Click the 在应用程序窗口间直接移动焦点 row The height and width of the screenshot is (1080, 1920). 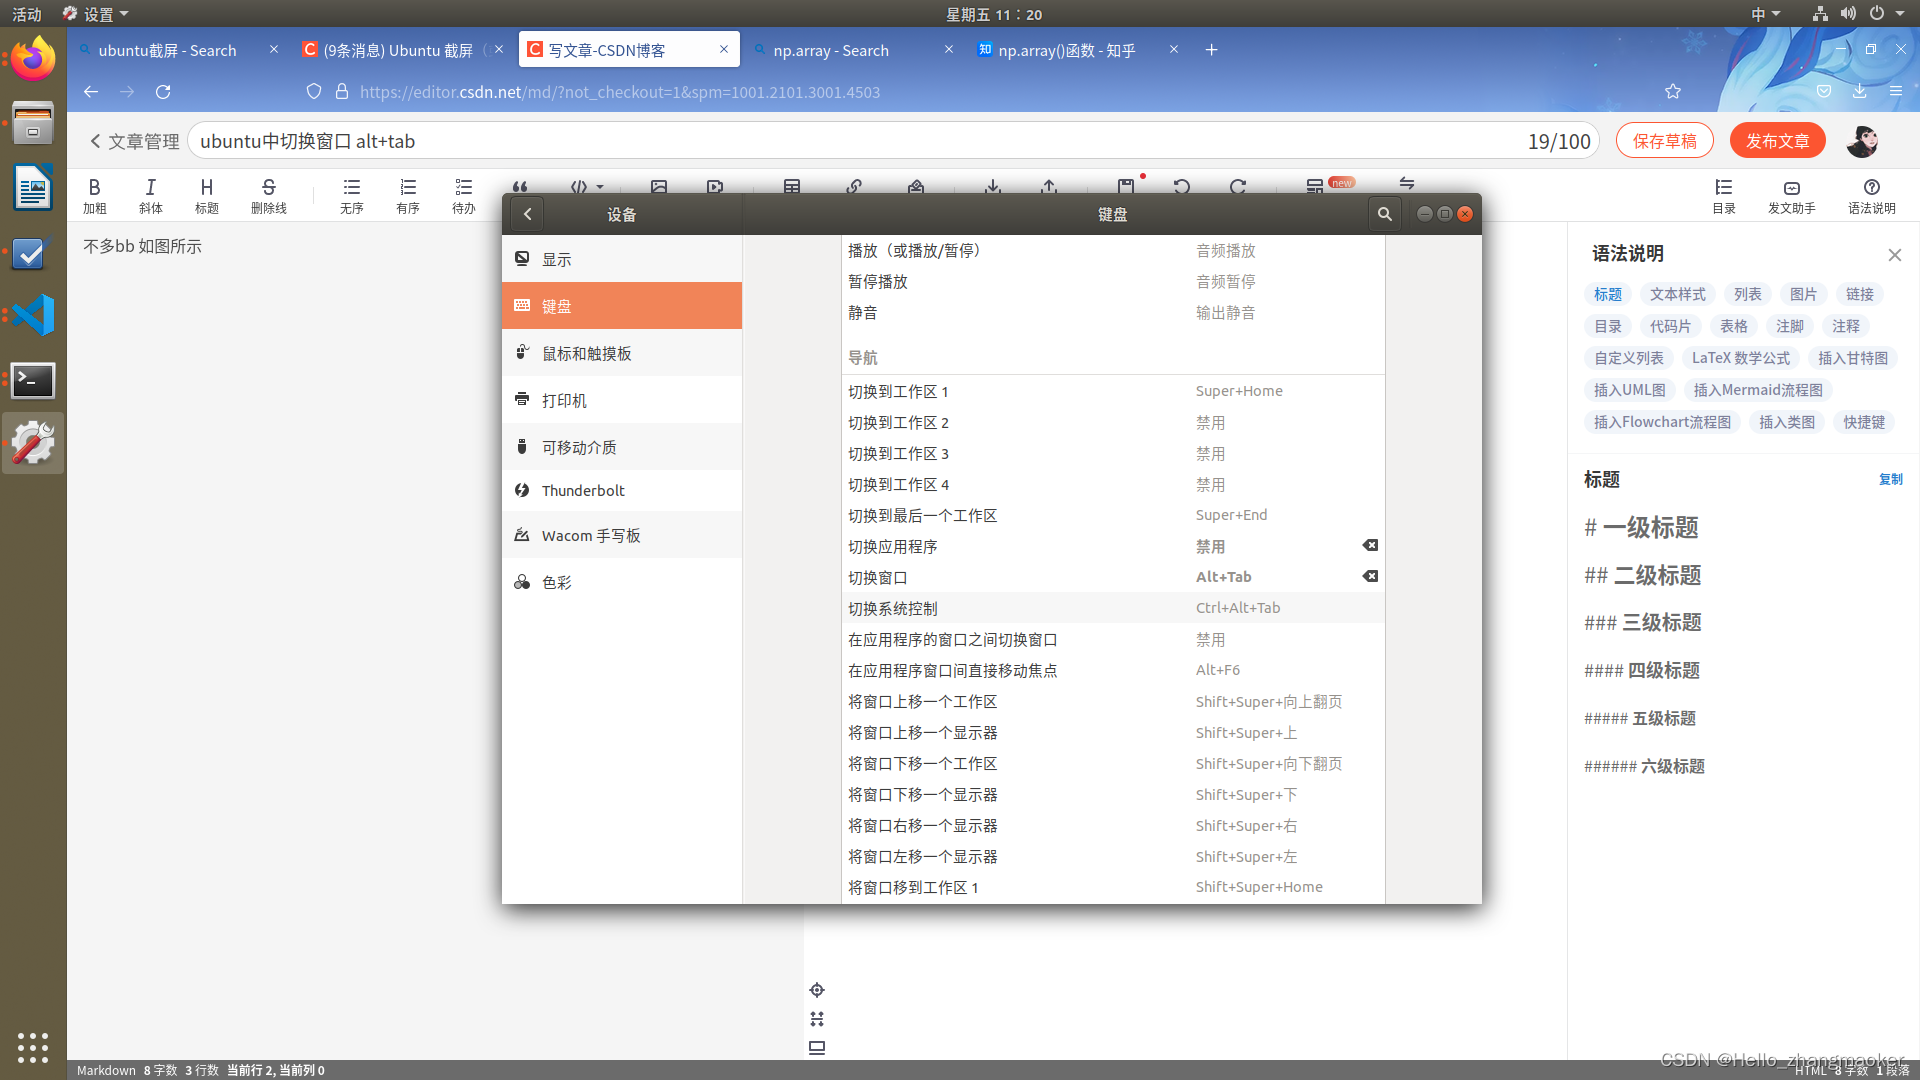(1113, 670)
